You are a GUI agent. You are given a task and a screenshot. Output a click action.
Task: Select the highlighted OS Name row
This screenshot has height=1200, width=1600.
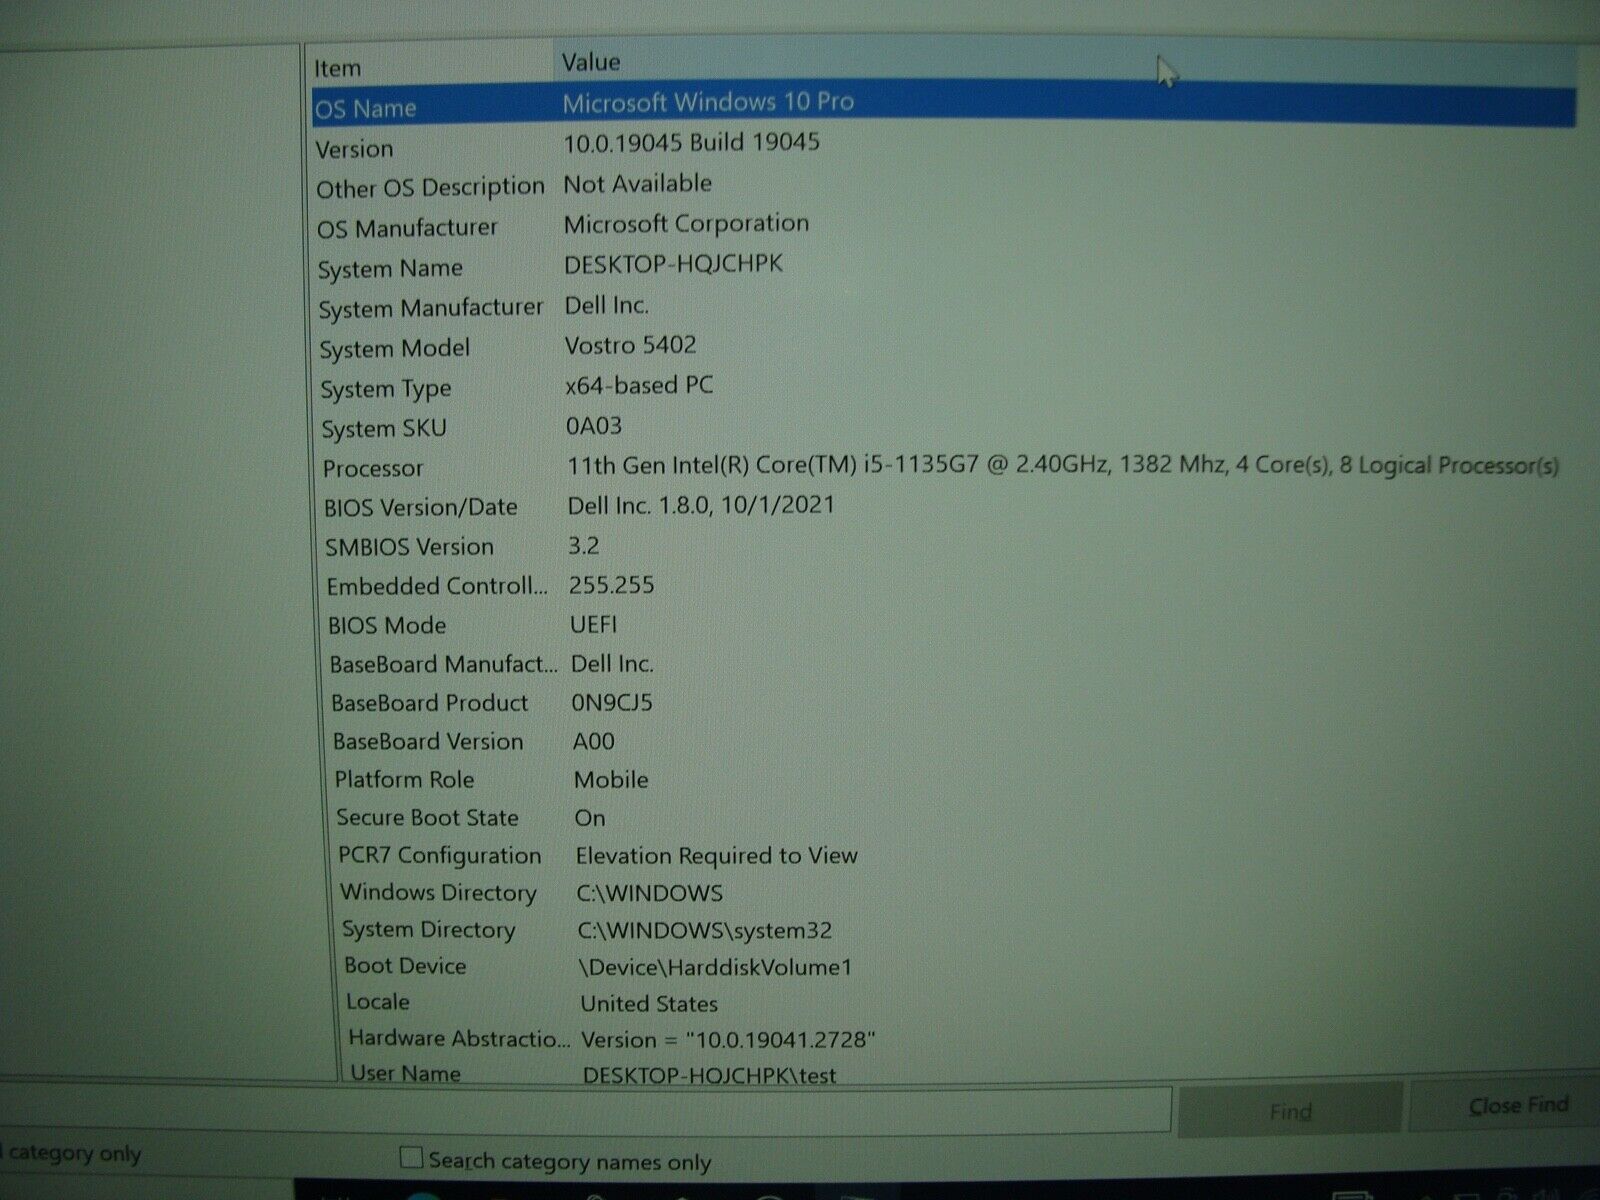(943, 105)
